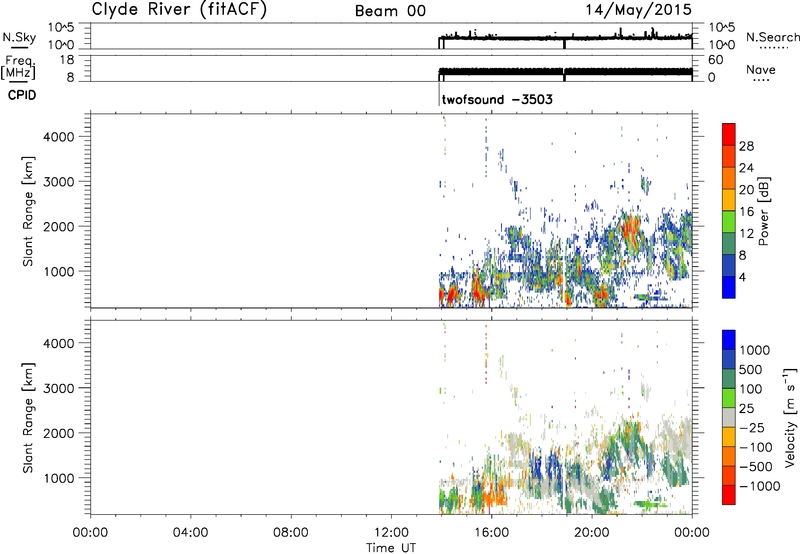Click the 28 tick on power colorbar
Screen dimensions: 800x554
746,146
